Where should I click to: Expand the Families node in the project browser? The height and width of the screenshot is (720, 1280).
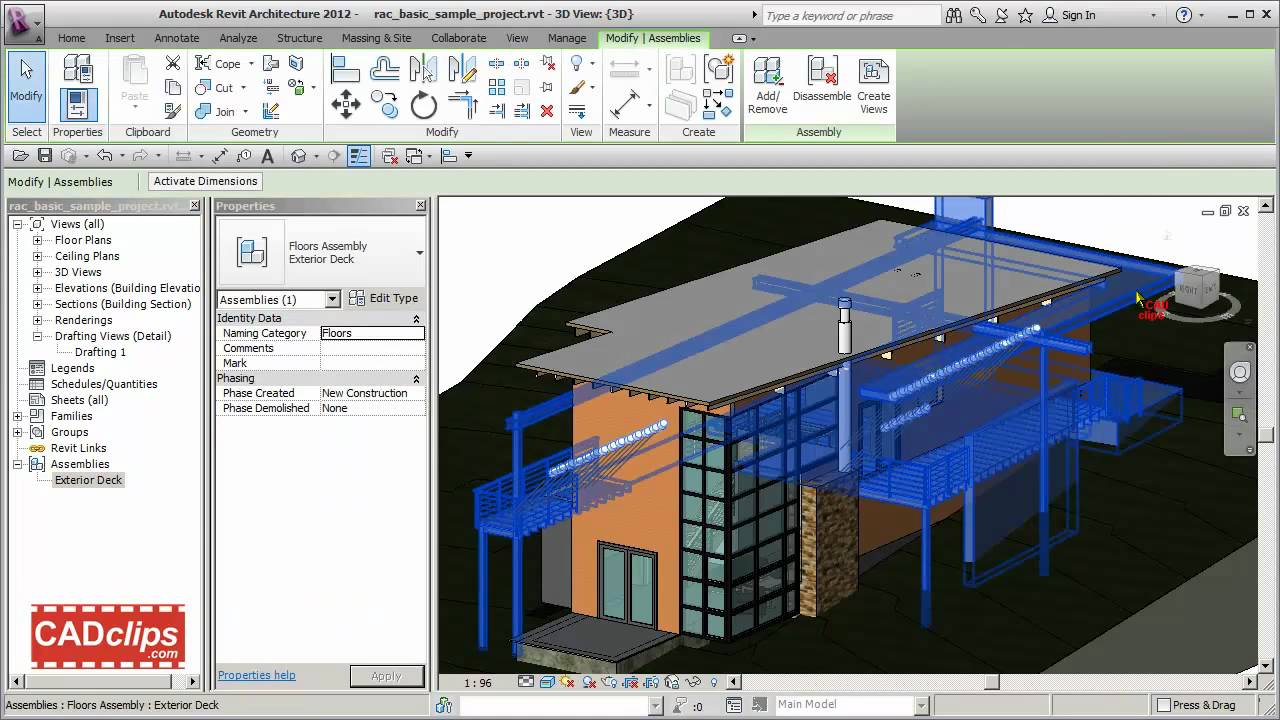[18, 416]
